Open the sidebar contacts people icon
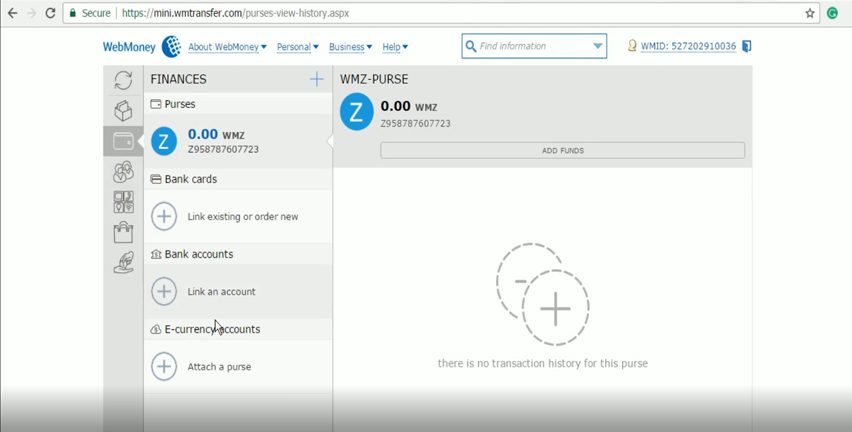 [123, 172]
